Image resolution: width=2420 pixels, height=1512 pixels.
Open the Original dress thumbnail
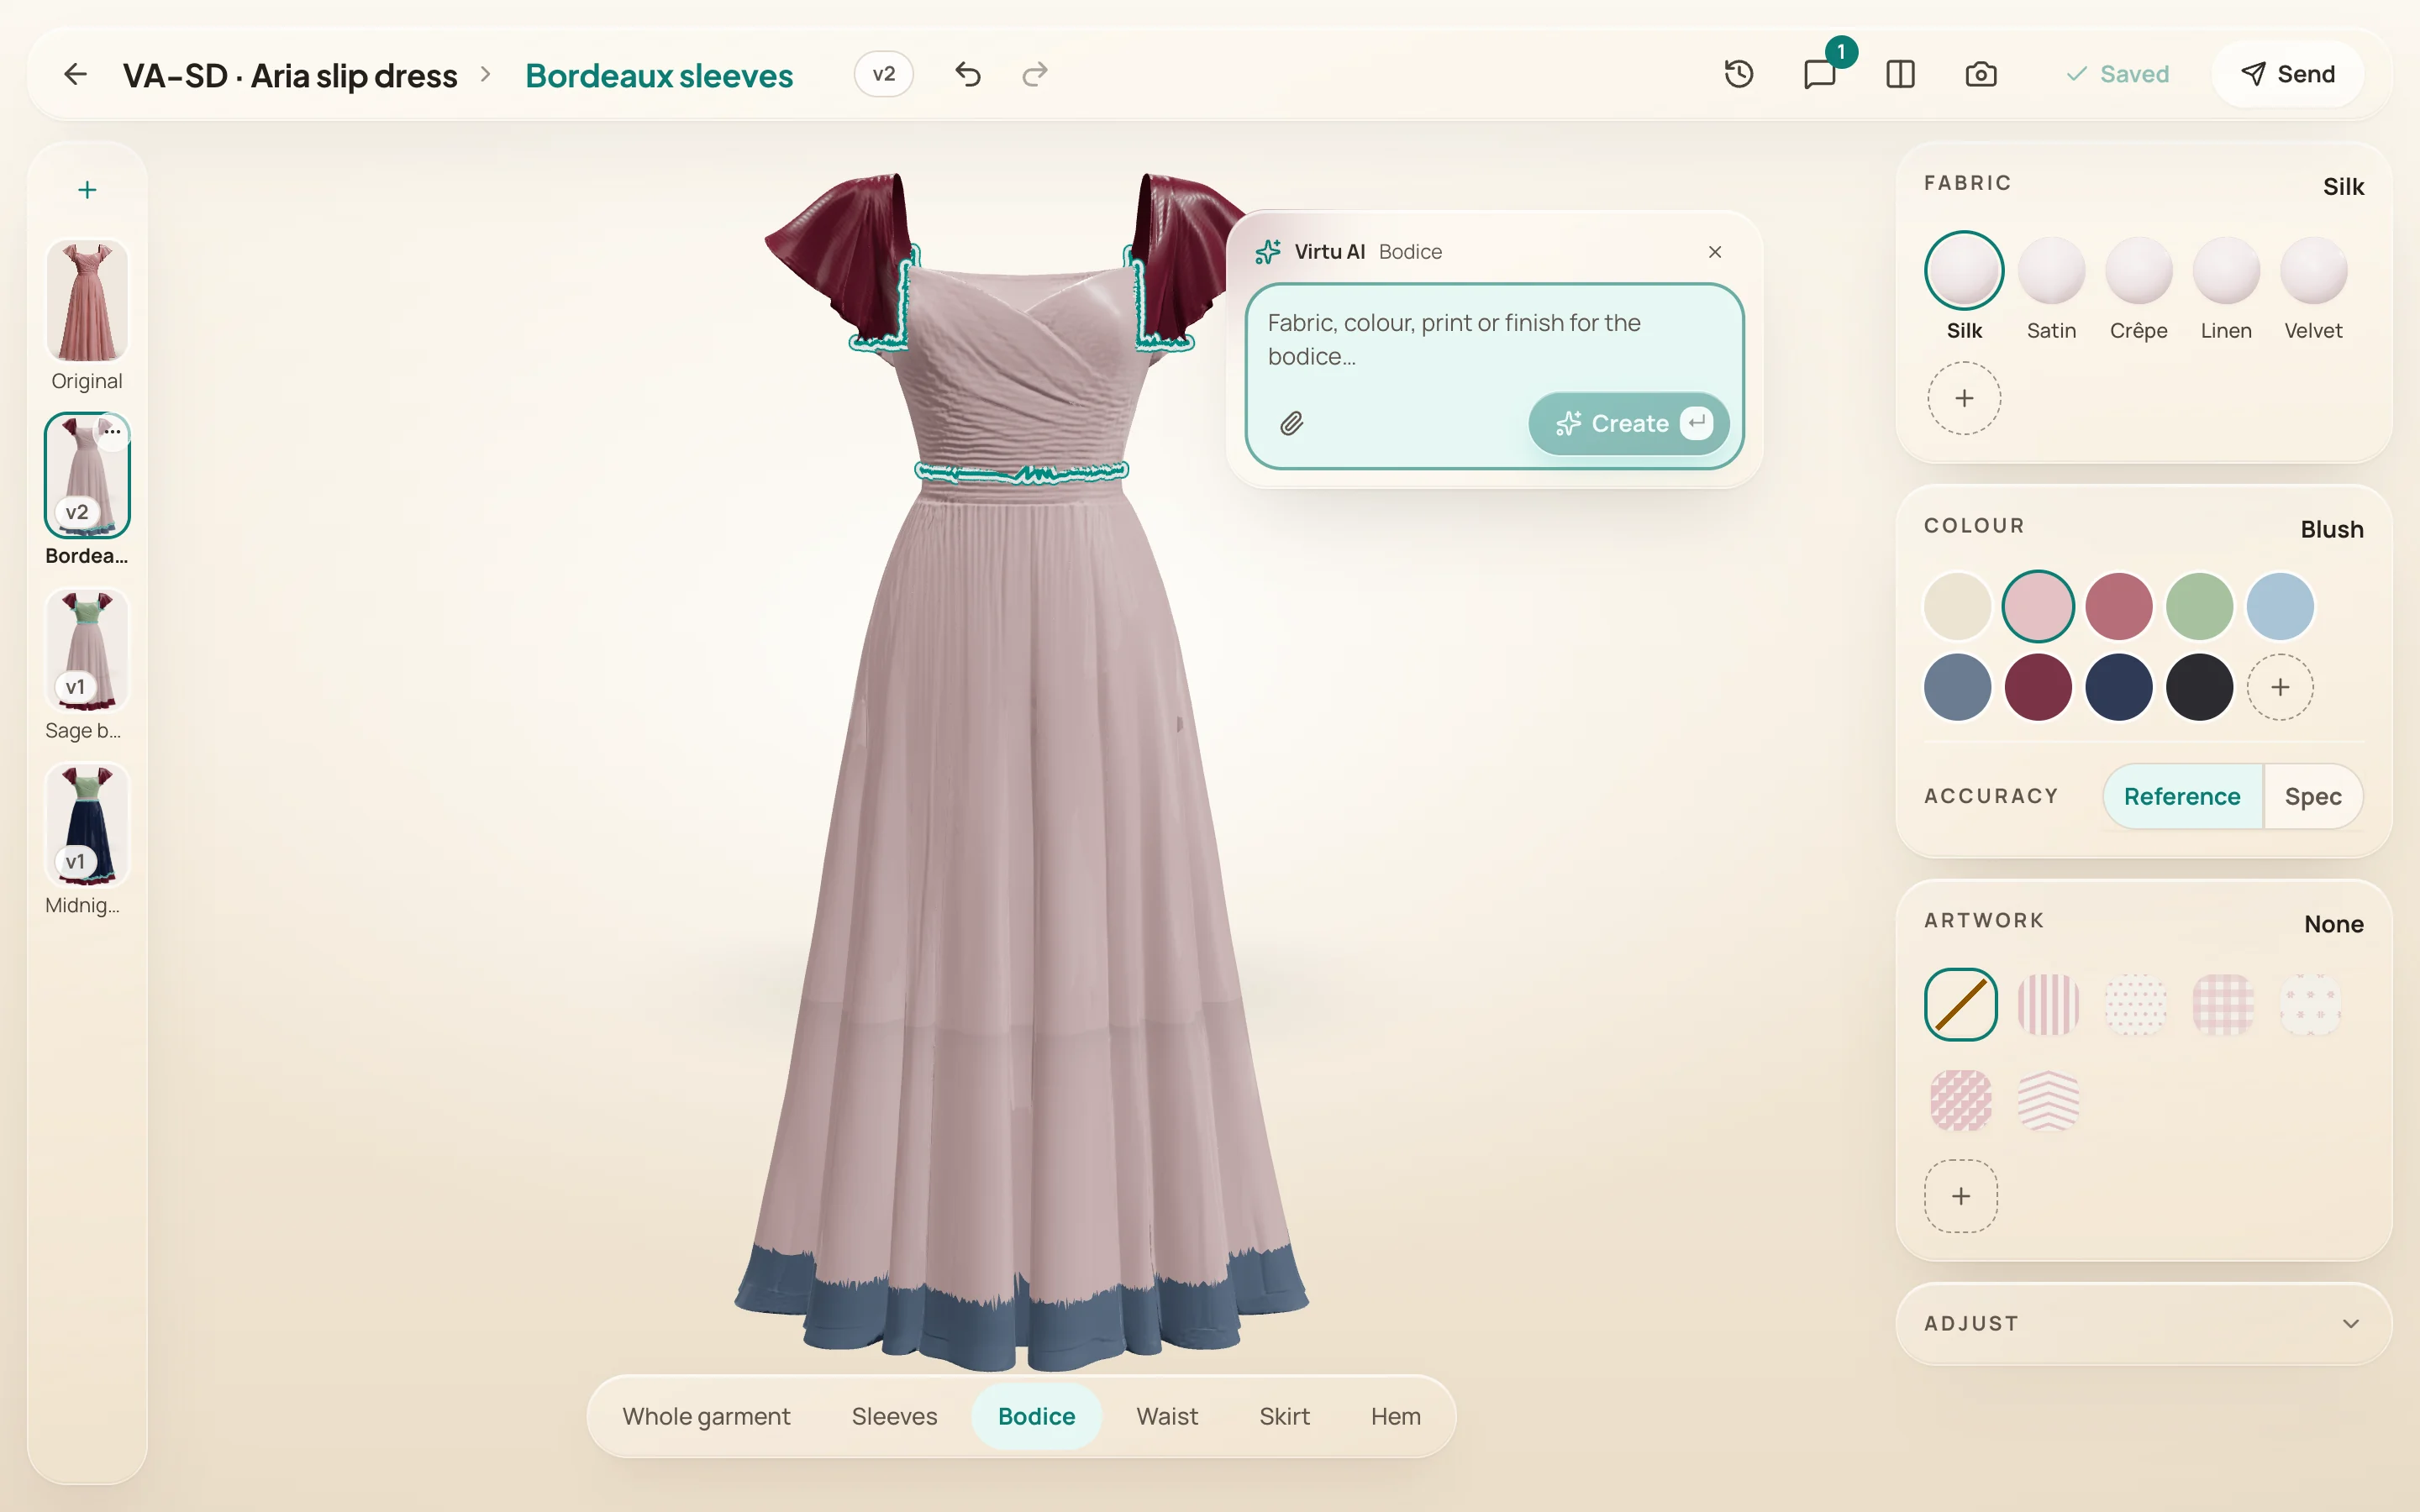[x=87, y=300]
